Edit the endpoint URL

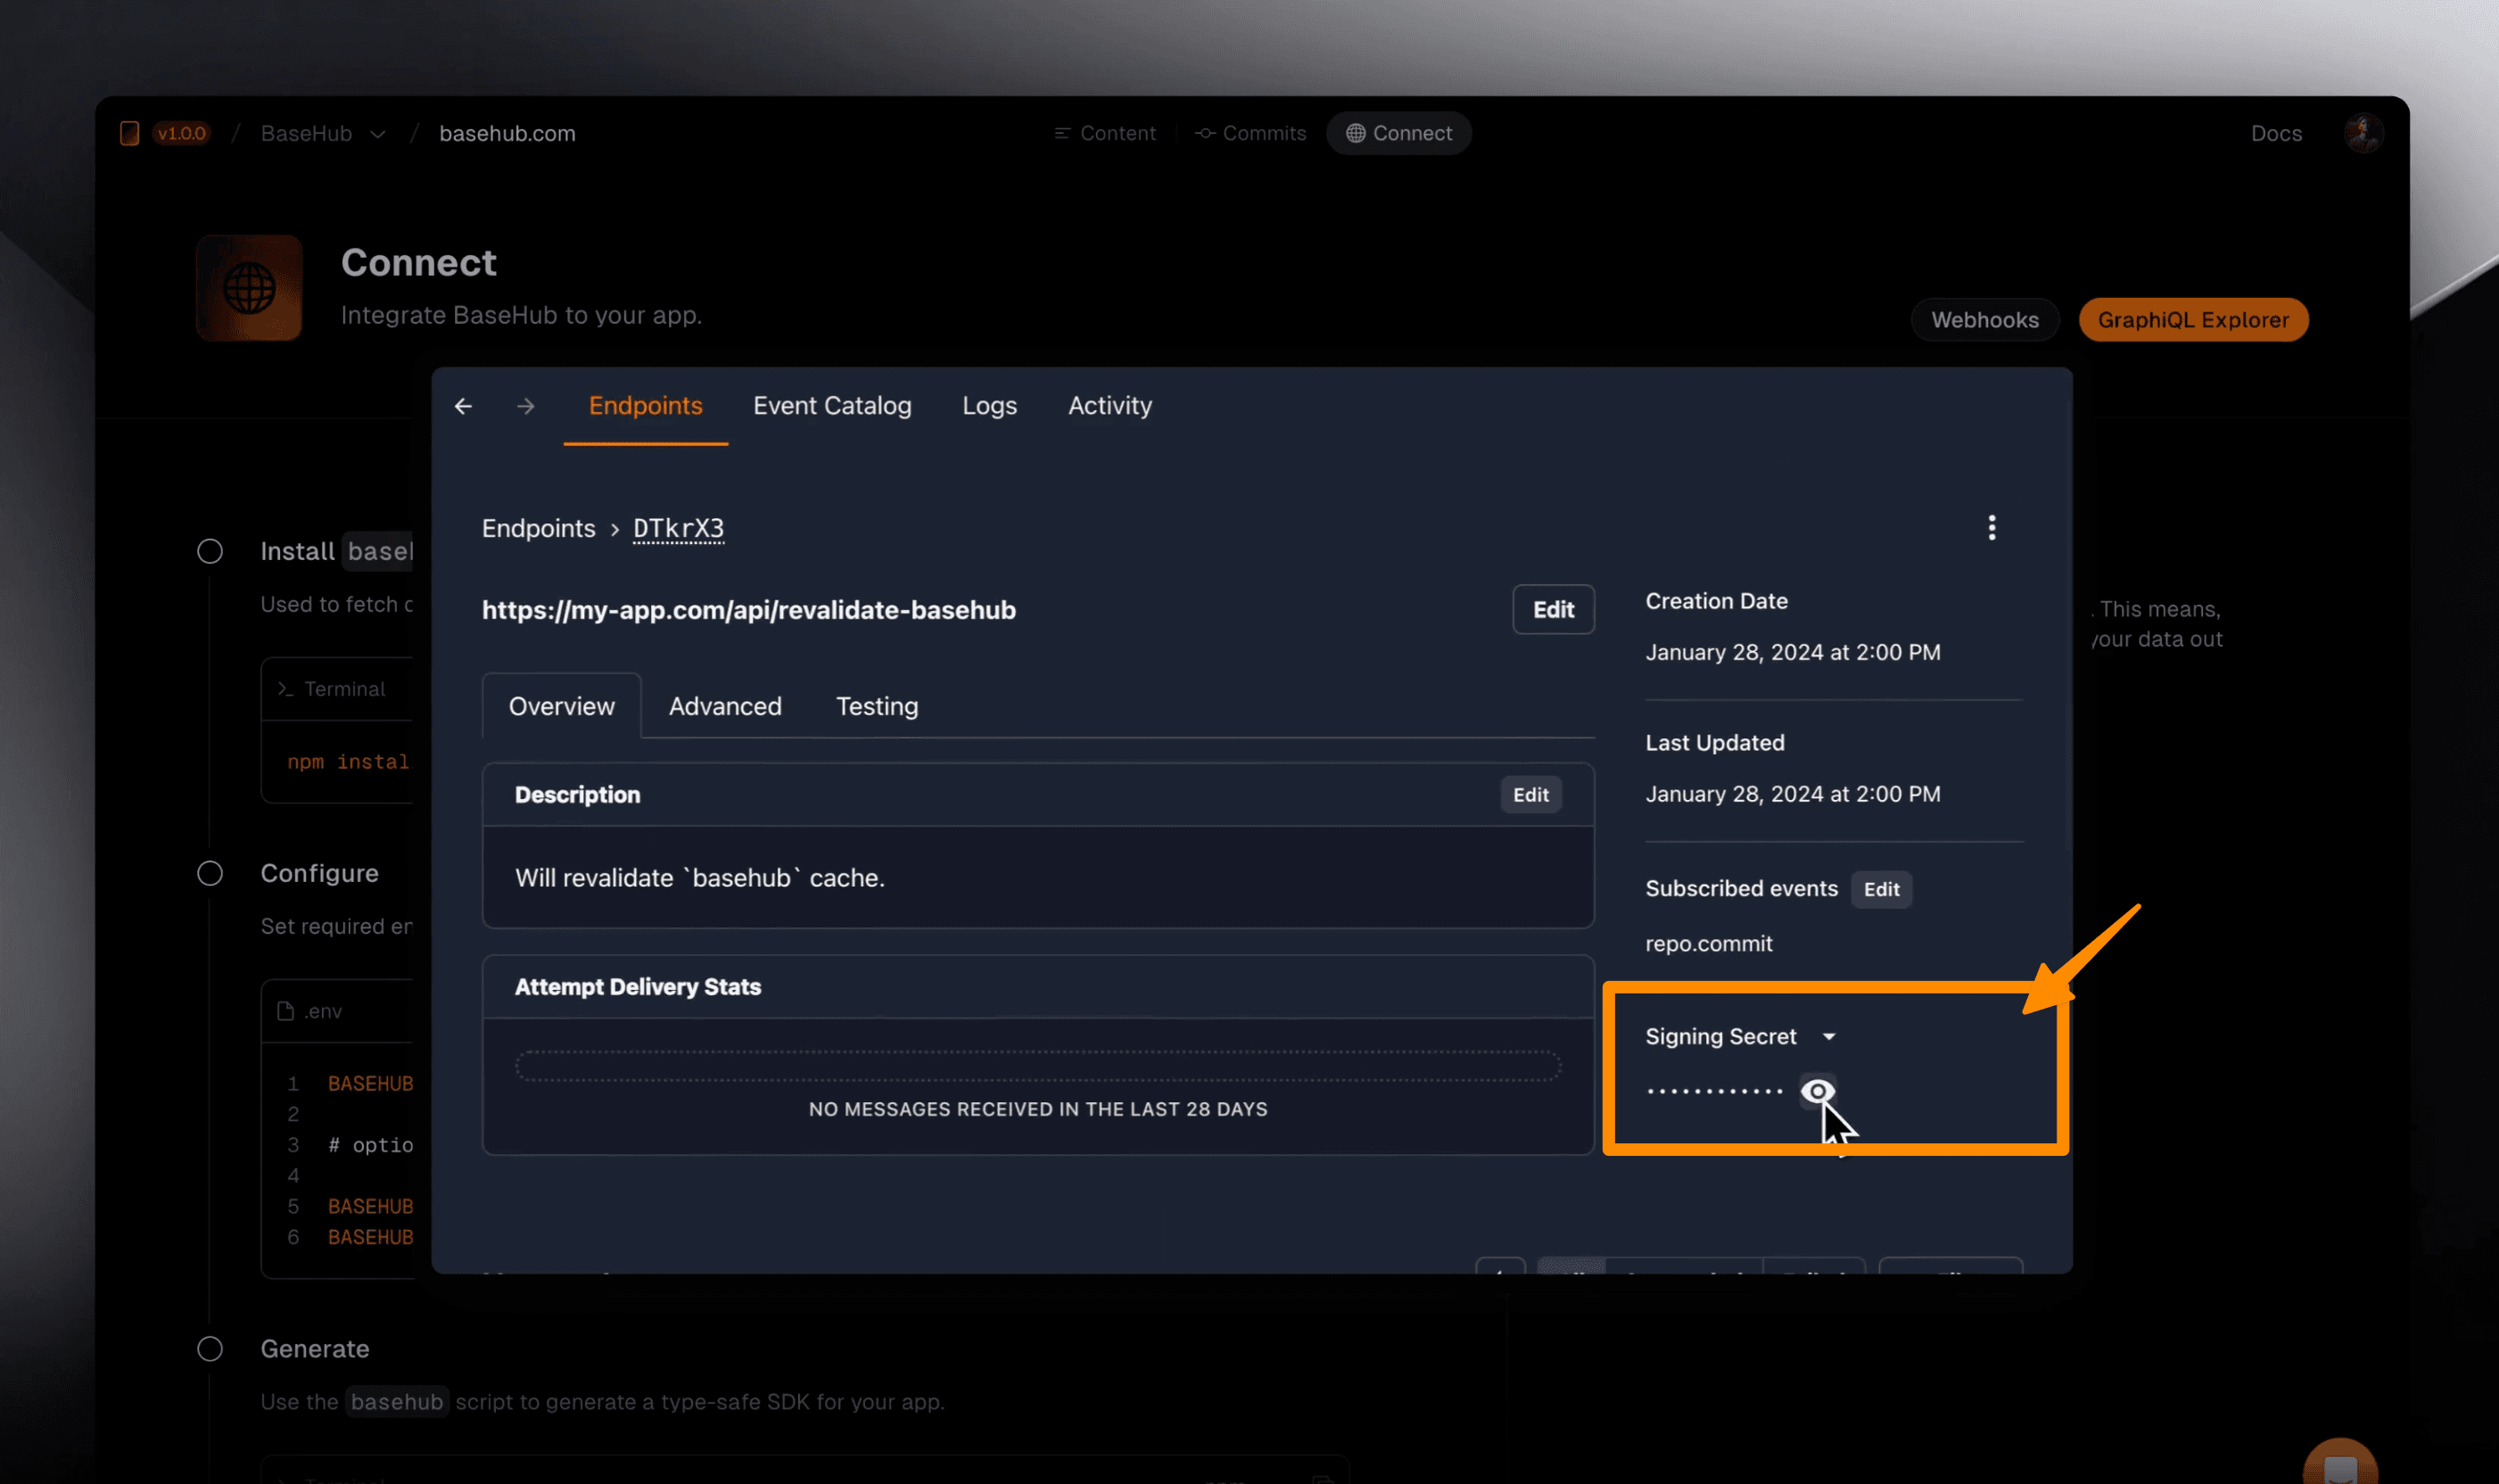(1553, 610)
